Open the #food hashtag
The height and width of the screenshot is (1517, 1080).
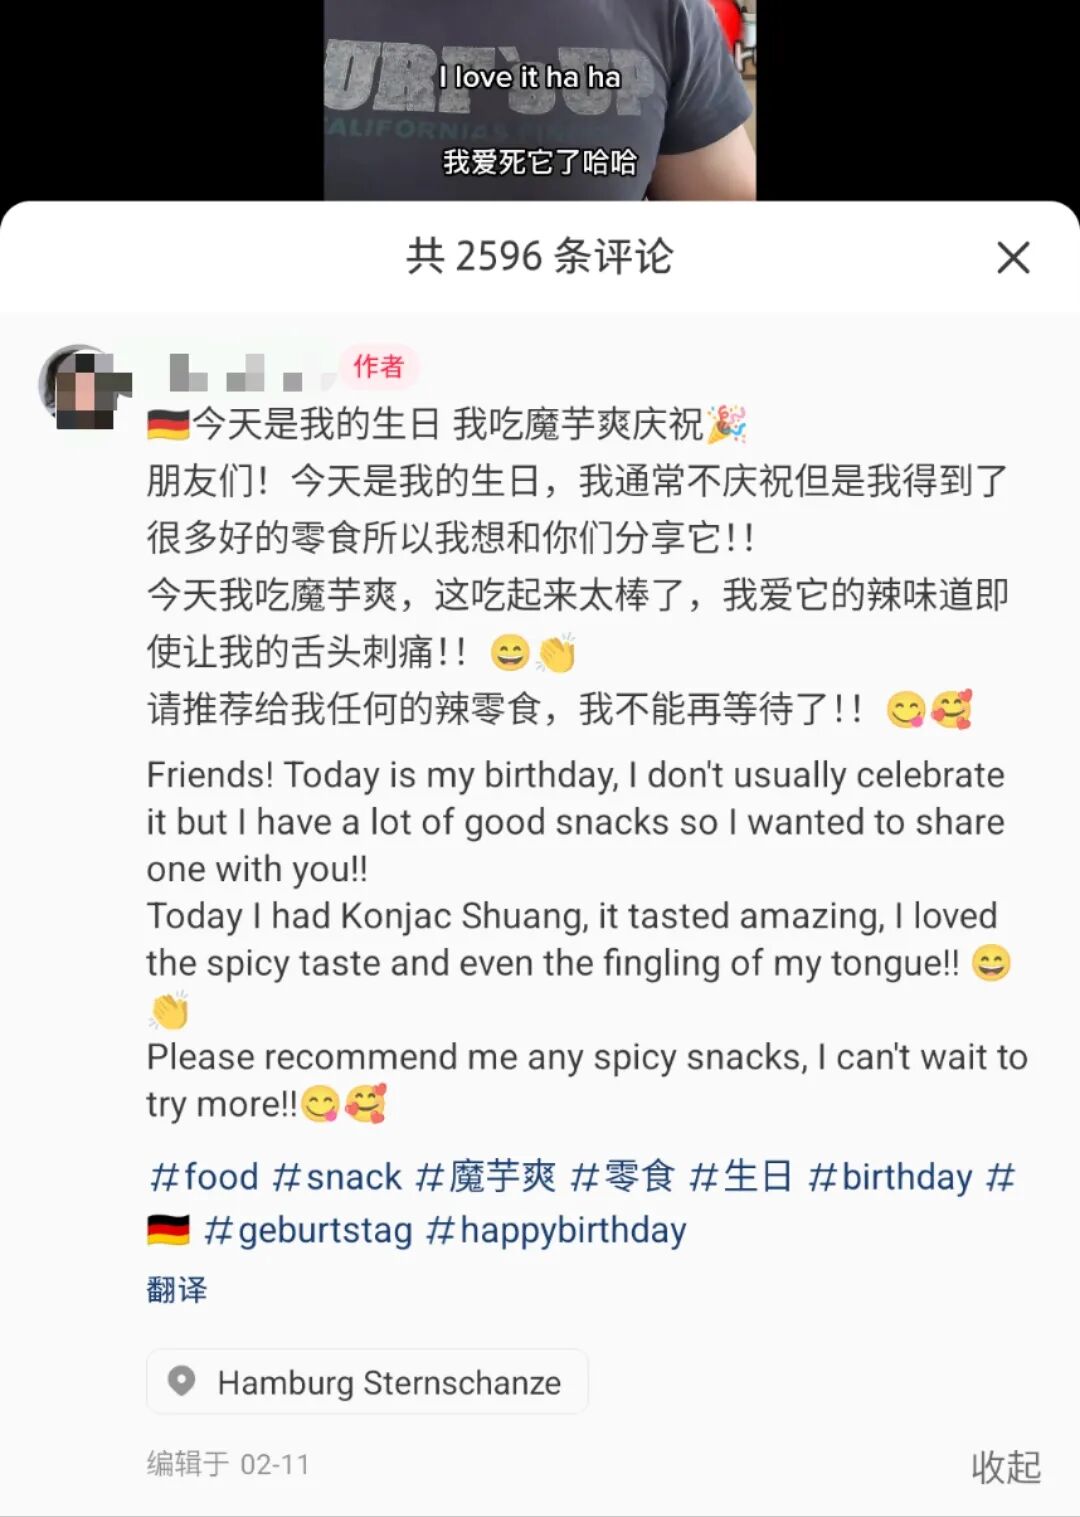point(203,1177)
